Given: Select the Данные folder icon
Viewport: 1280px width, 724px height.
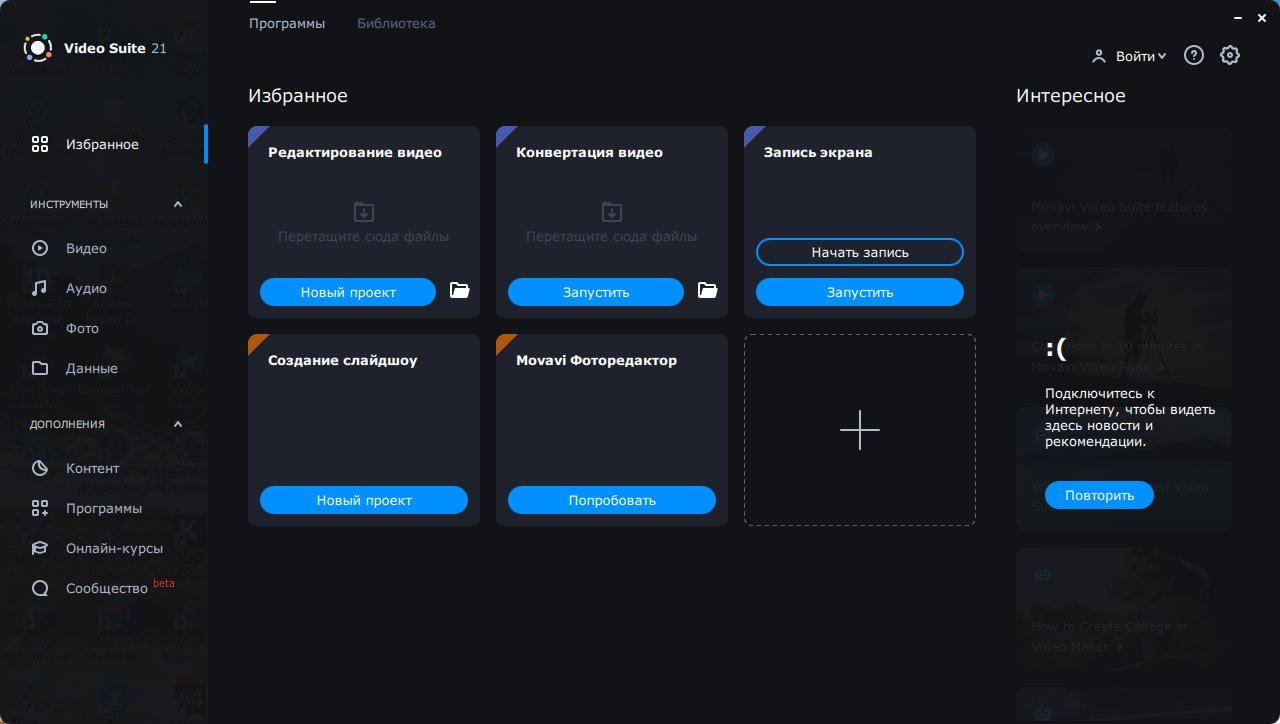Looking at the screenshot, I should 40,368.
